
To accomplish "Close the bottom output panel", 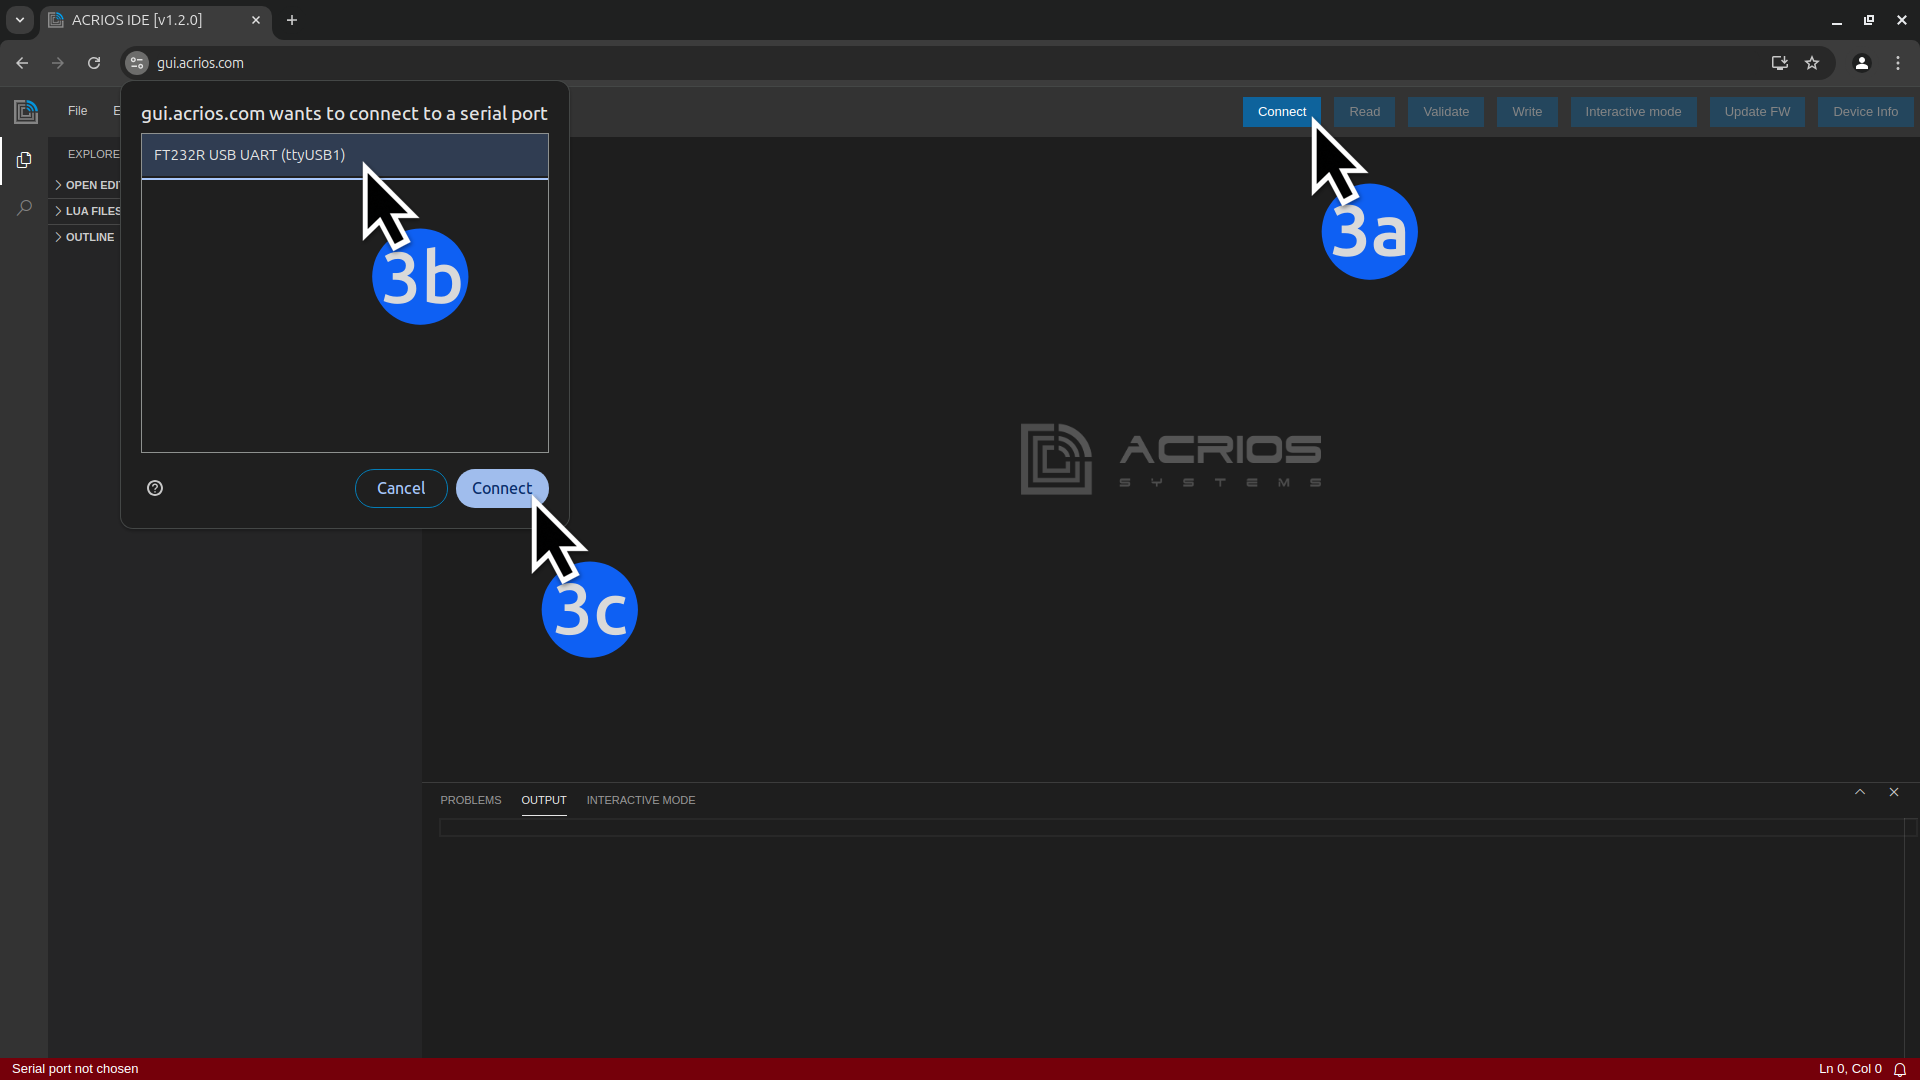I will [x=1894, y=792].
